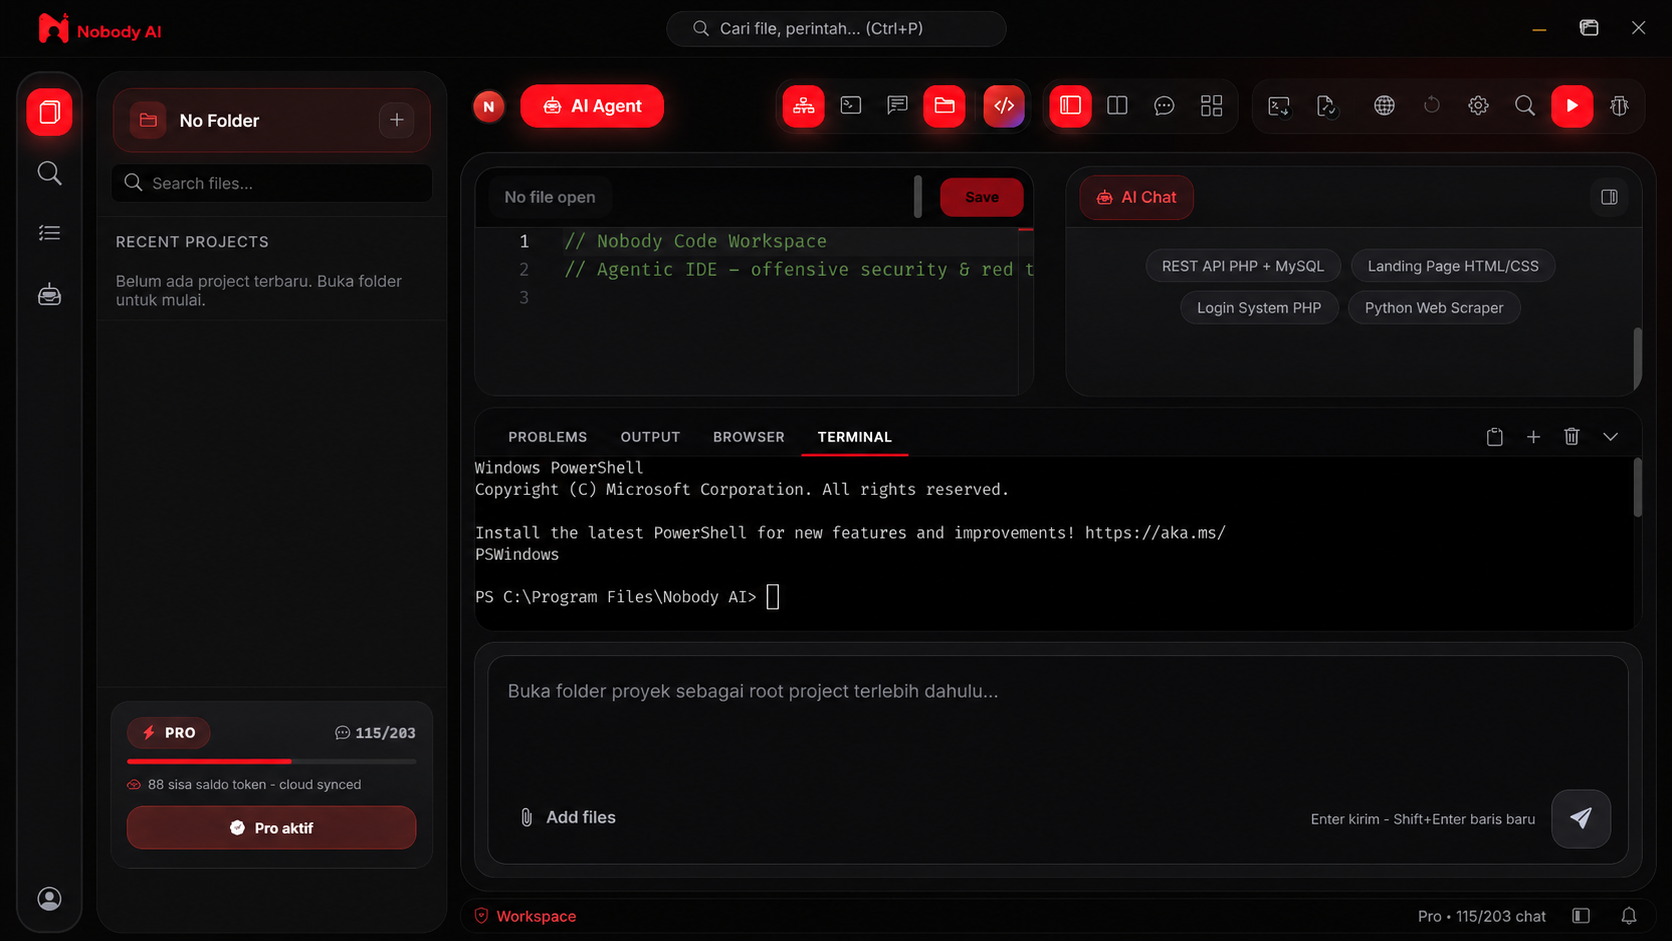The width and height of the screenshot is (1672, 941).
Task: Click the bug debug icon in toolbar
Action: click(1619, 106)
